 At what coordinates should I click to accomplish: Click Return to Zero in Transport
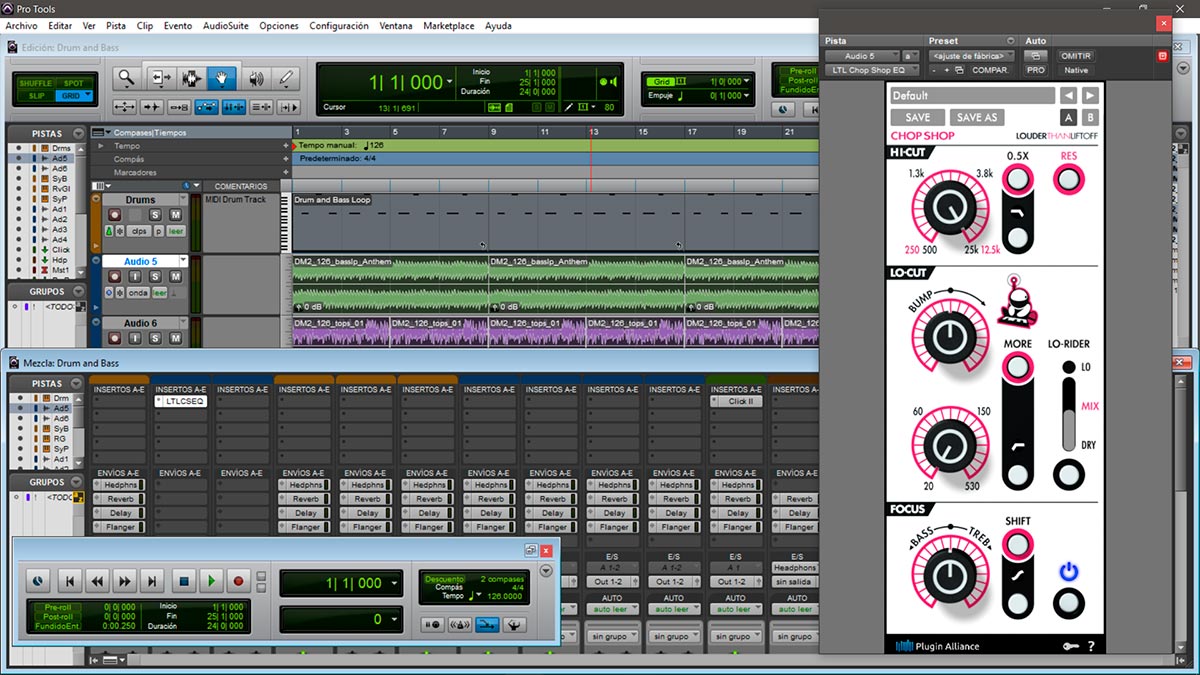[69, 580]
